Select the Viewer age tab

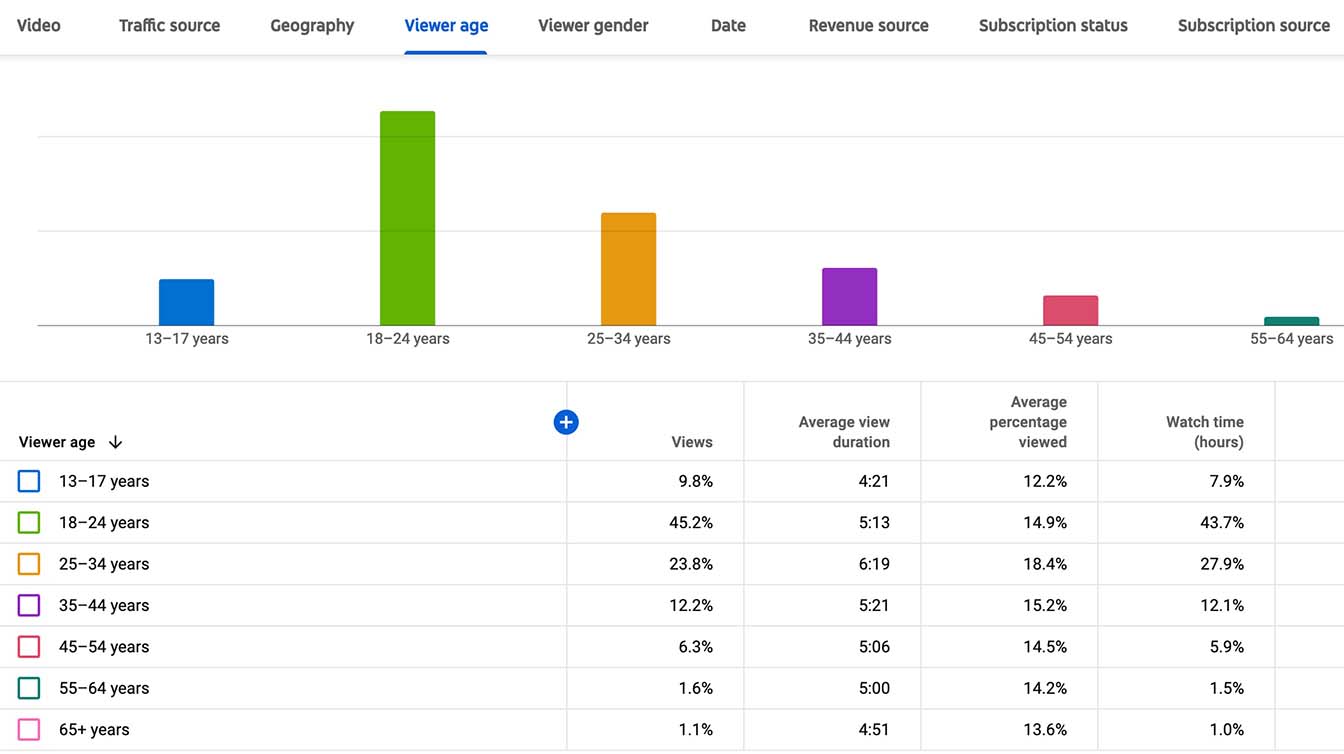[x=446, y=26]
